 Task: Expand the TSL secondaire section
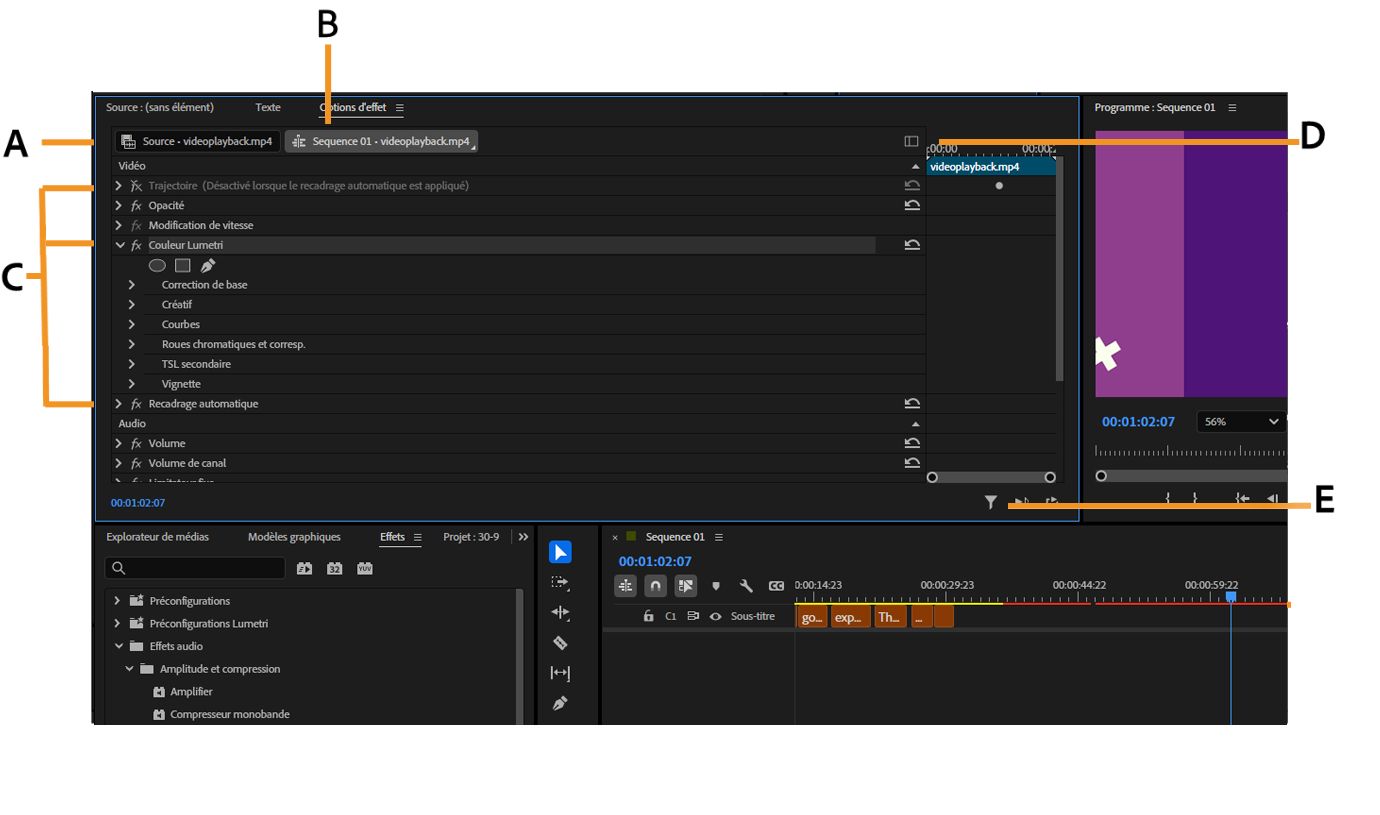(x=131, y=365)
